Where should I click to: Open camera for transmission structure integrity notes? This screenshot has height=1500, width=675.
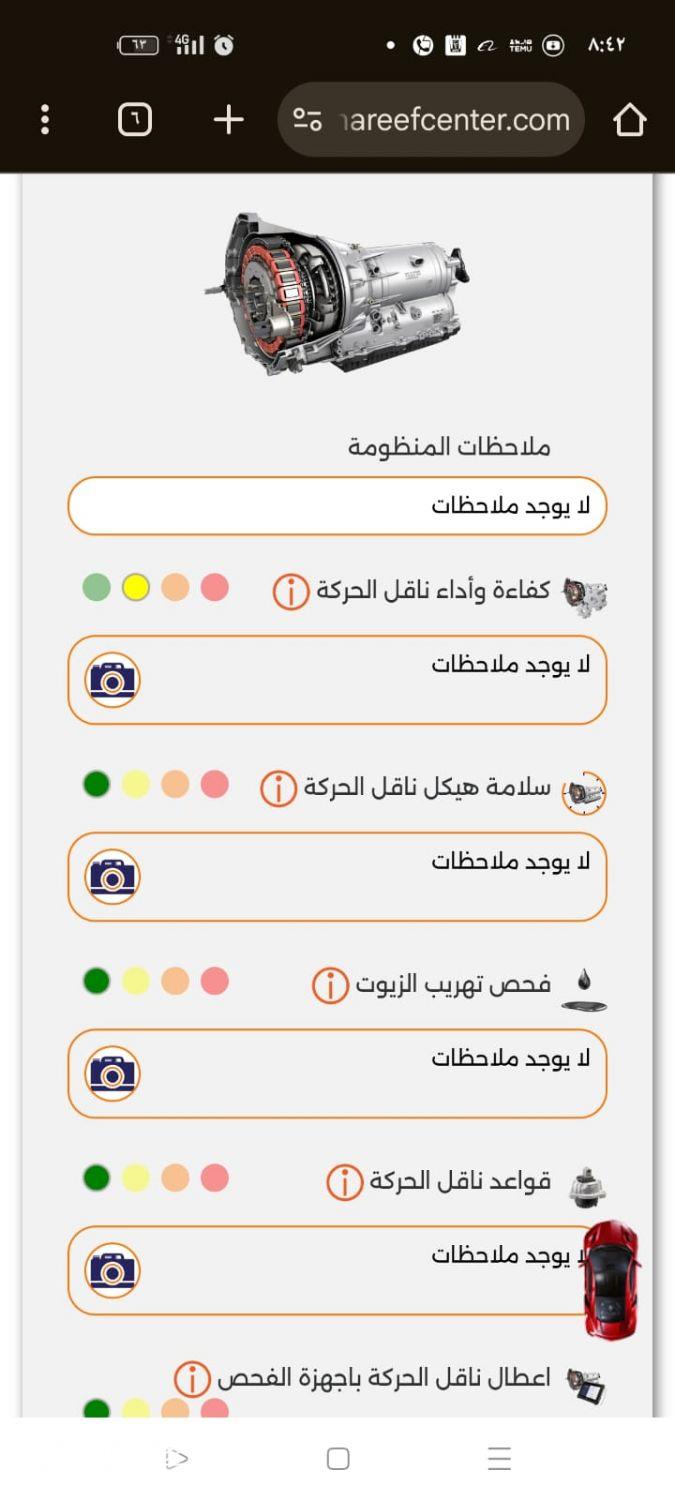112,877
